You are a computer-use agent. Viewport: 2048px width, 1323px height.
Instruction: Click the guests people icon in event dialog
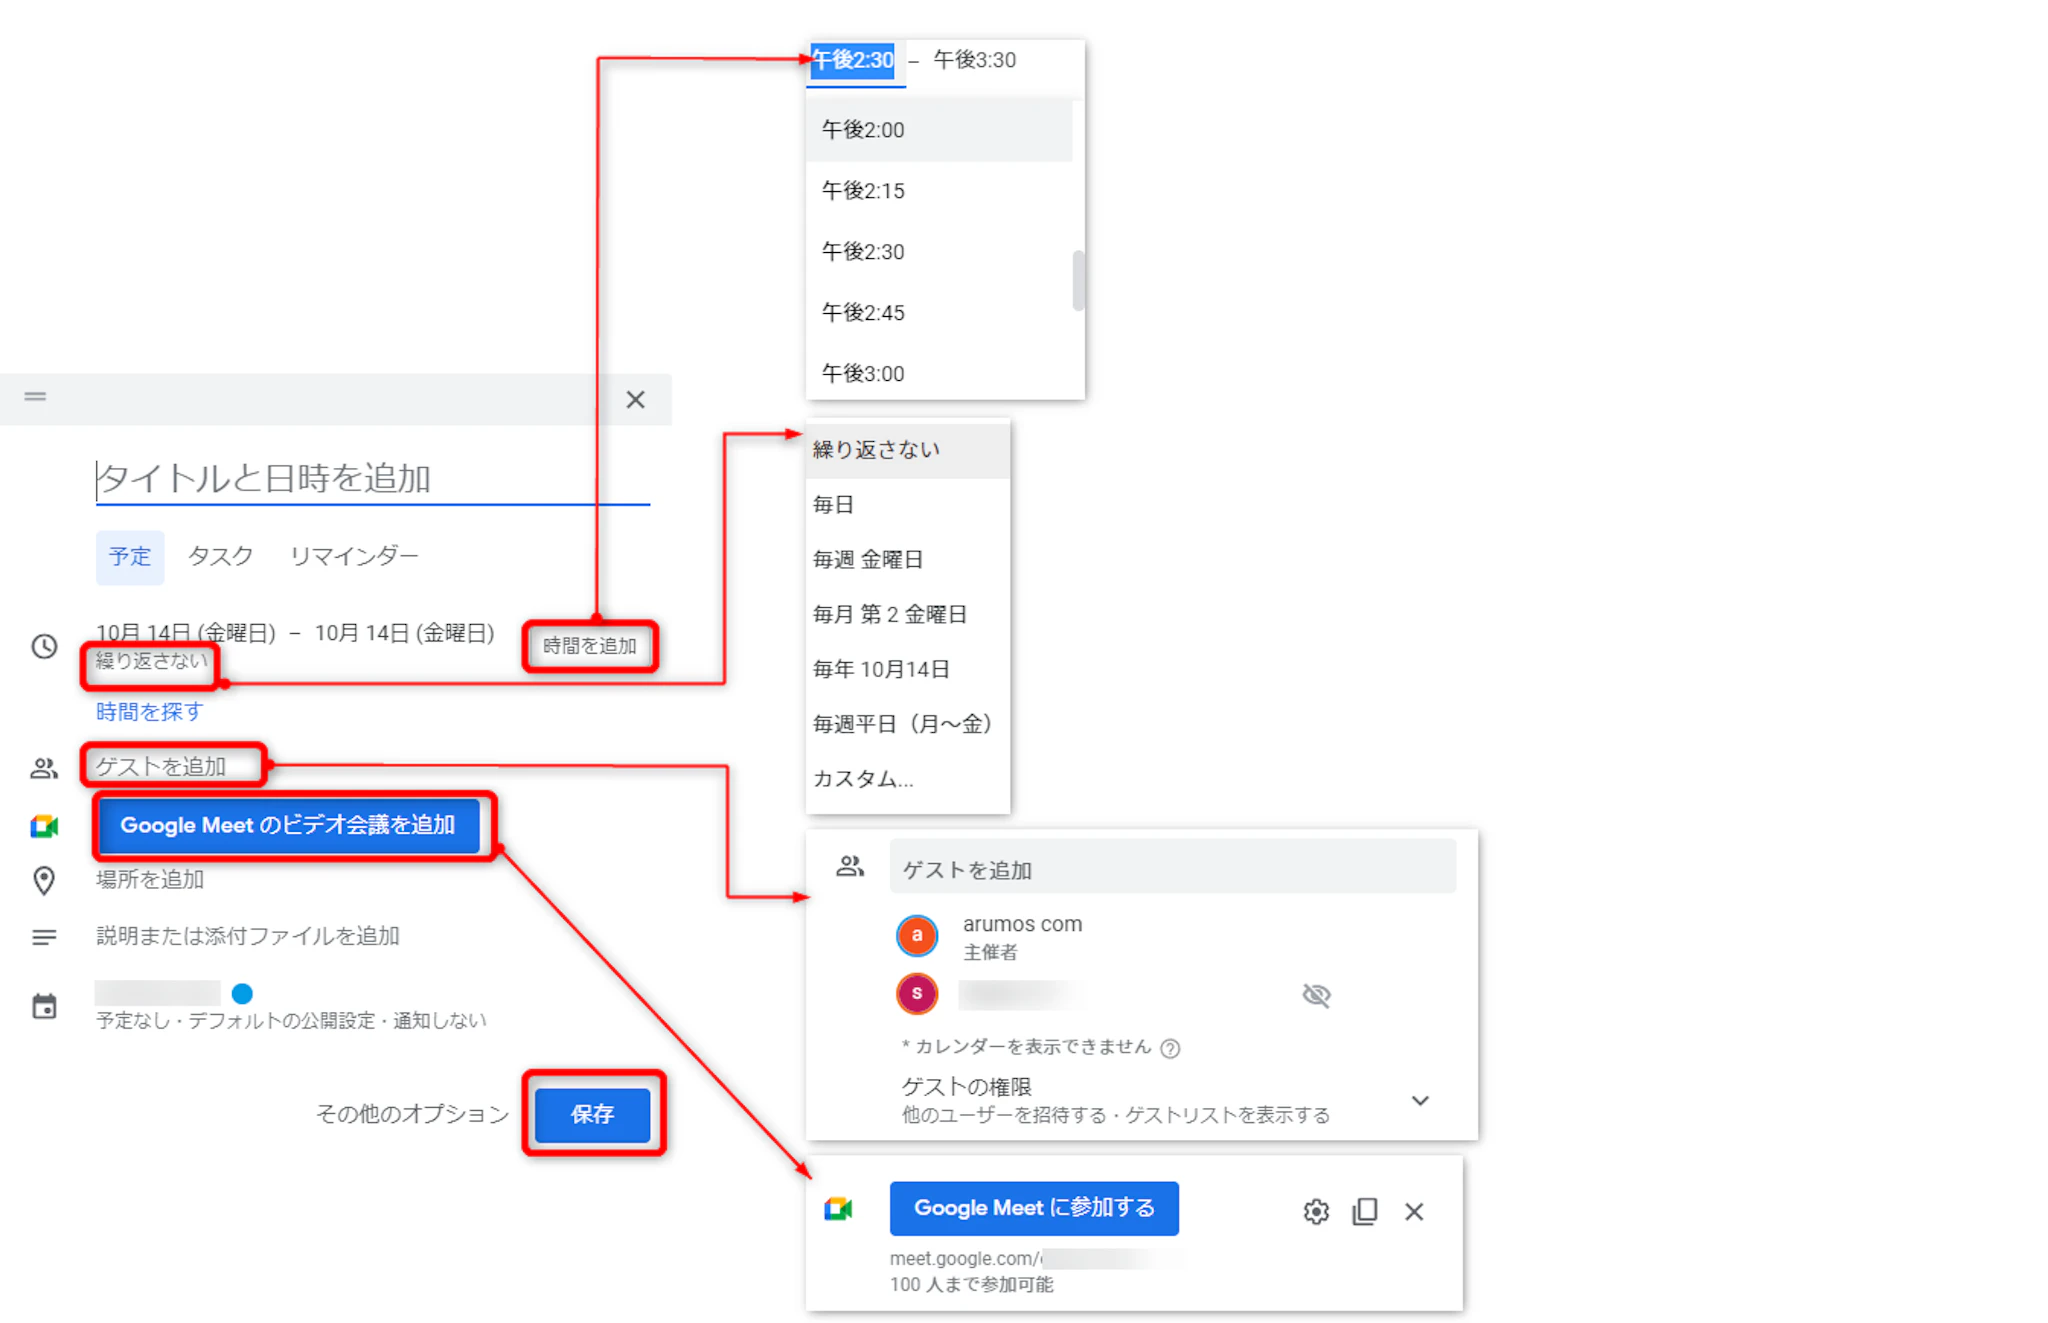tap(44, 768)
